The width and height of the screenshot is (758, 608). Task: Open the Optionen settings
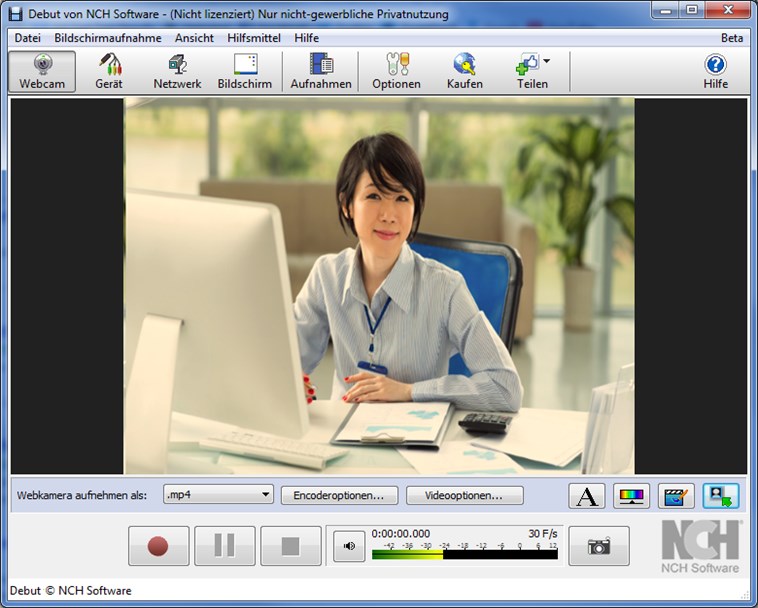[396, 72]
